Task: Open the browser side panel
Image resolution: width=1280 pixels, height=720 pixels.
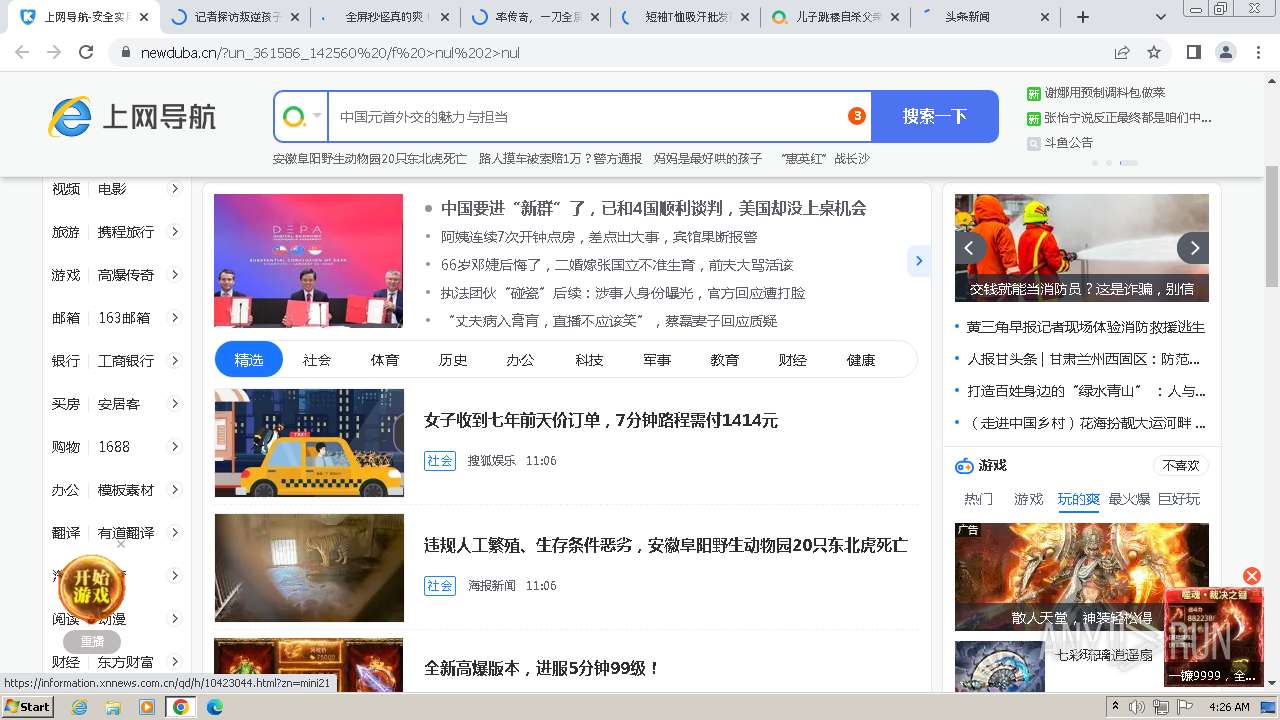Action: 1194,52
